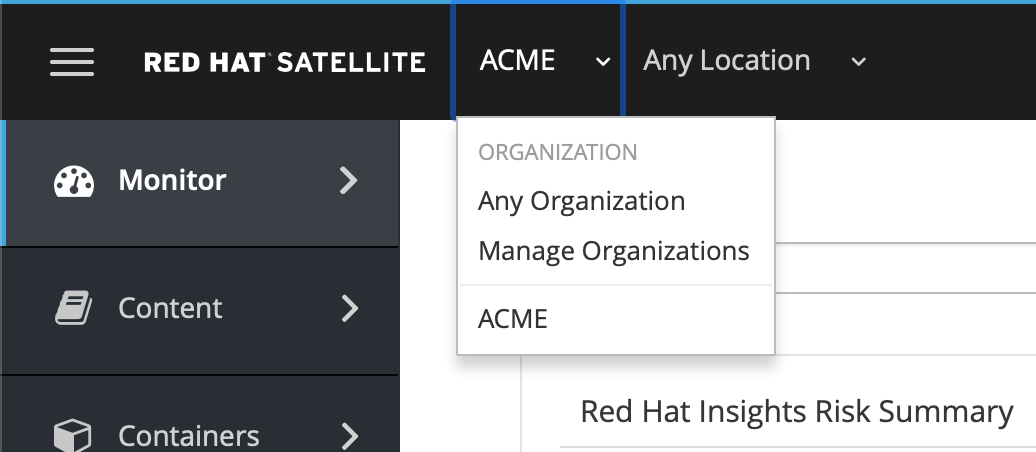Expand the Containers submenu chevron
Viewport: 1036px width, 452px height.
tap(349, 436)
